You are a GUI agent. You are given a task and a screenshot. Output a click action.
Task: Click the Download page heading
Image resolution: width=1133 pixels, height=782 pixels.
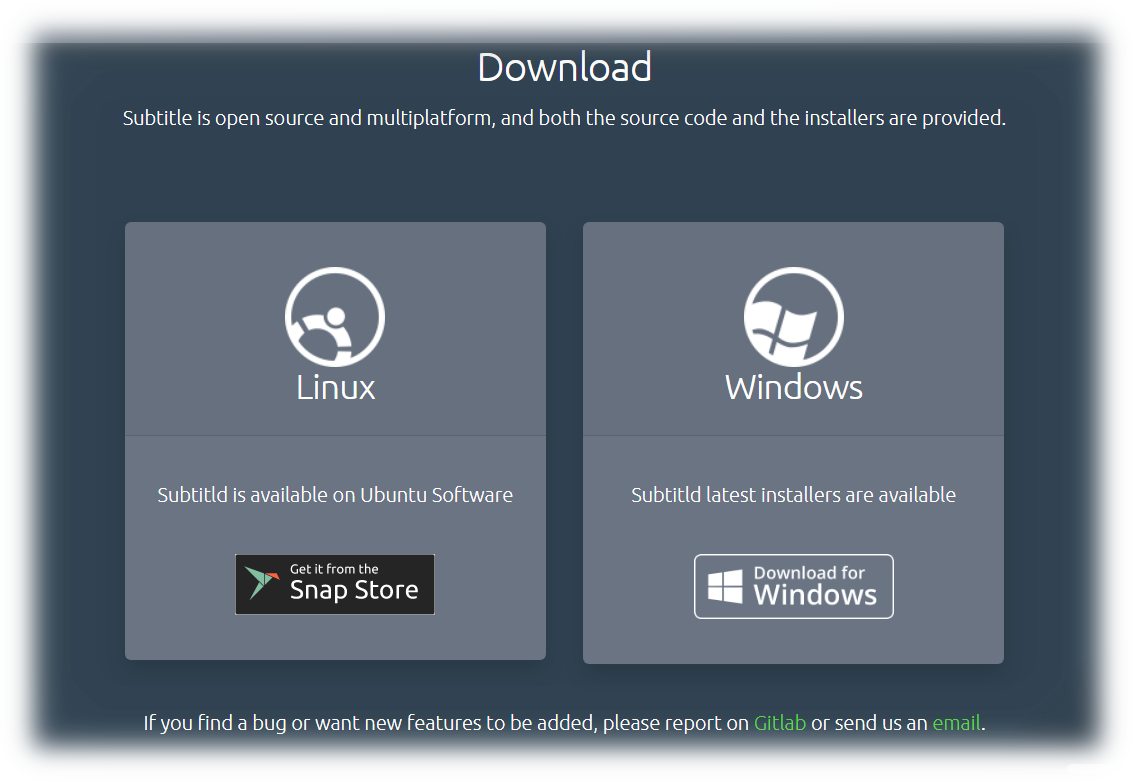click(564, 67)
